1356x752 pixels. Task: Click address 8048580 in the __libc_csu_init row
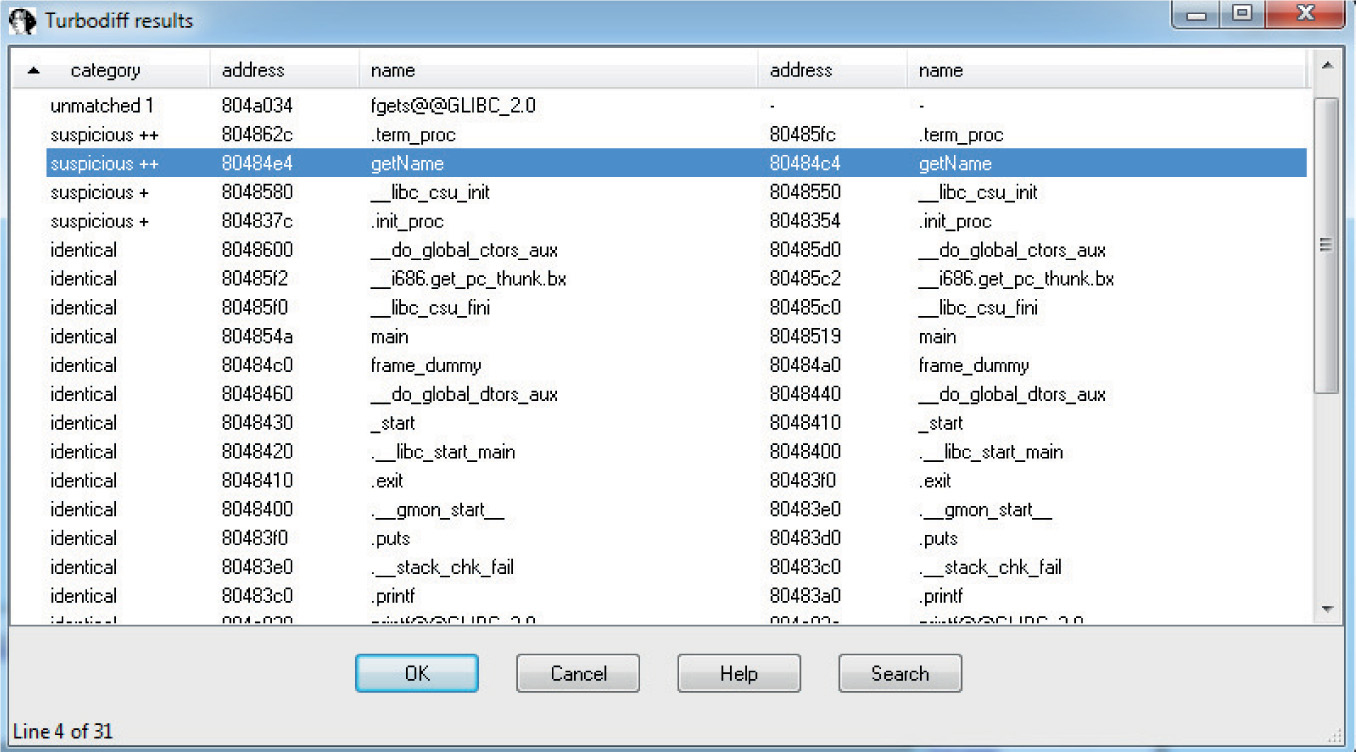[x=257, y=192]
